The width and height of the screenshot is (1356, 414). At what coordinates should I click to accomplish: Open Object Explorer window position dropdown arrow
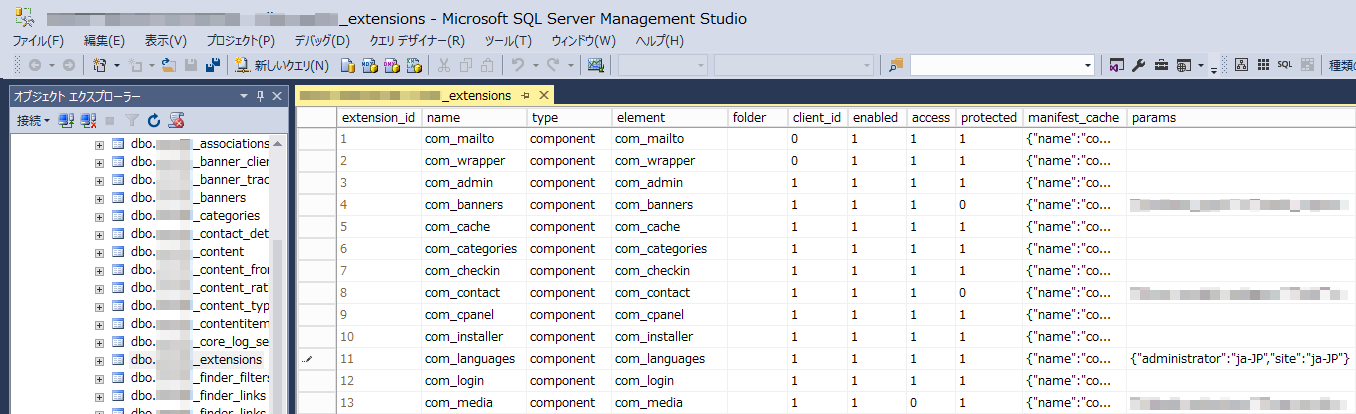click(243, 96)
